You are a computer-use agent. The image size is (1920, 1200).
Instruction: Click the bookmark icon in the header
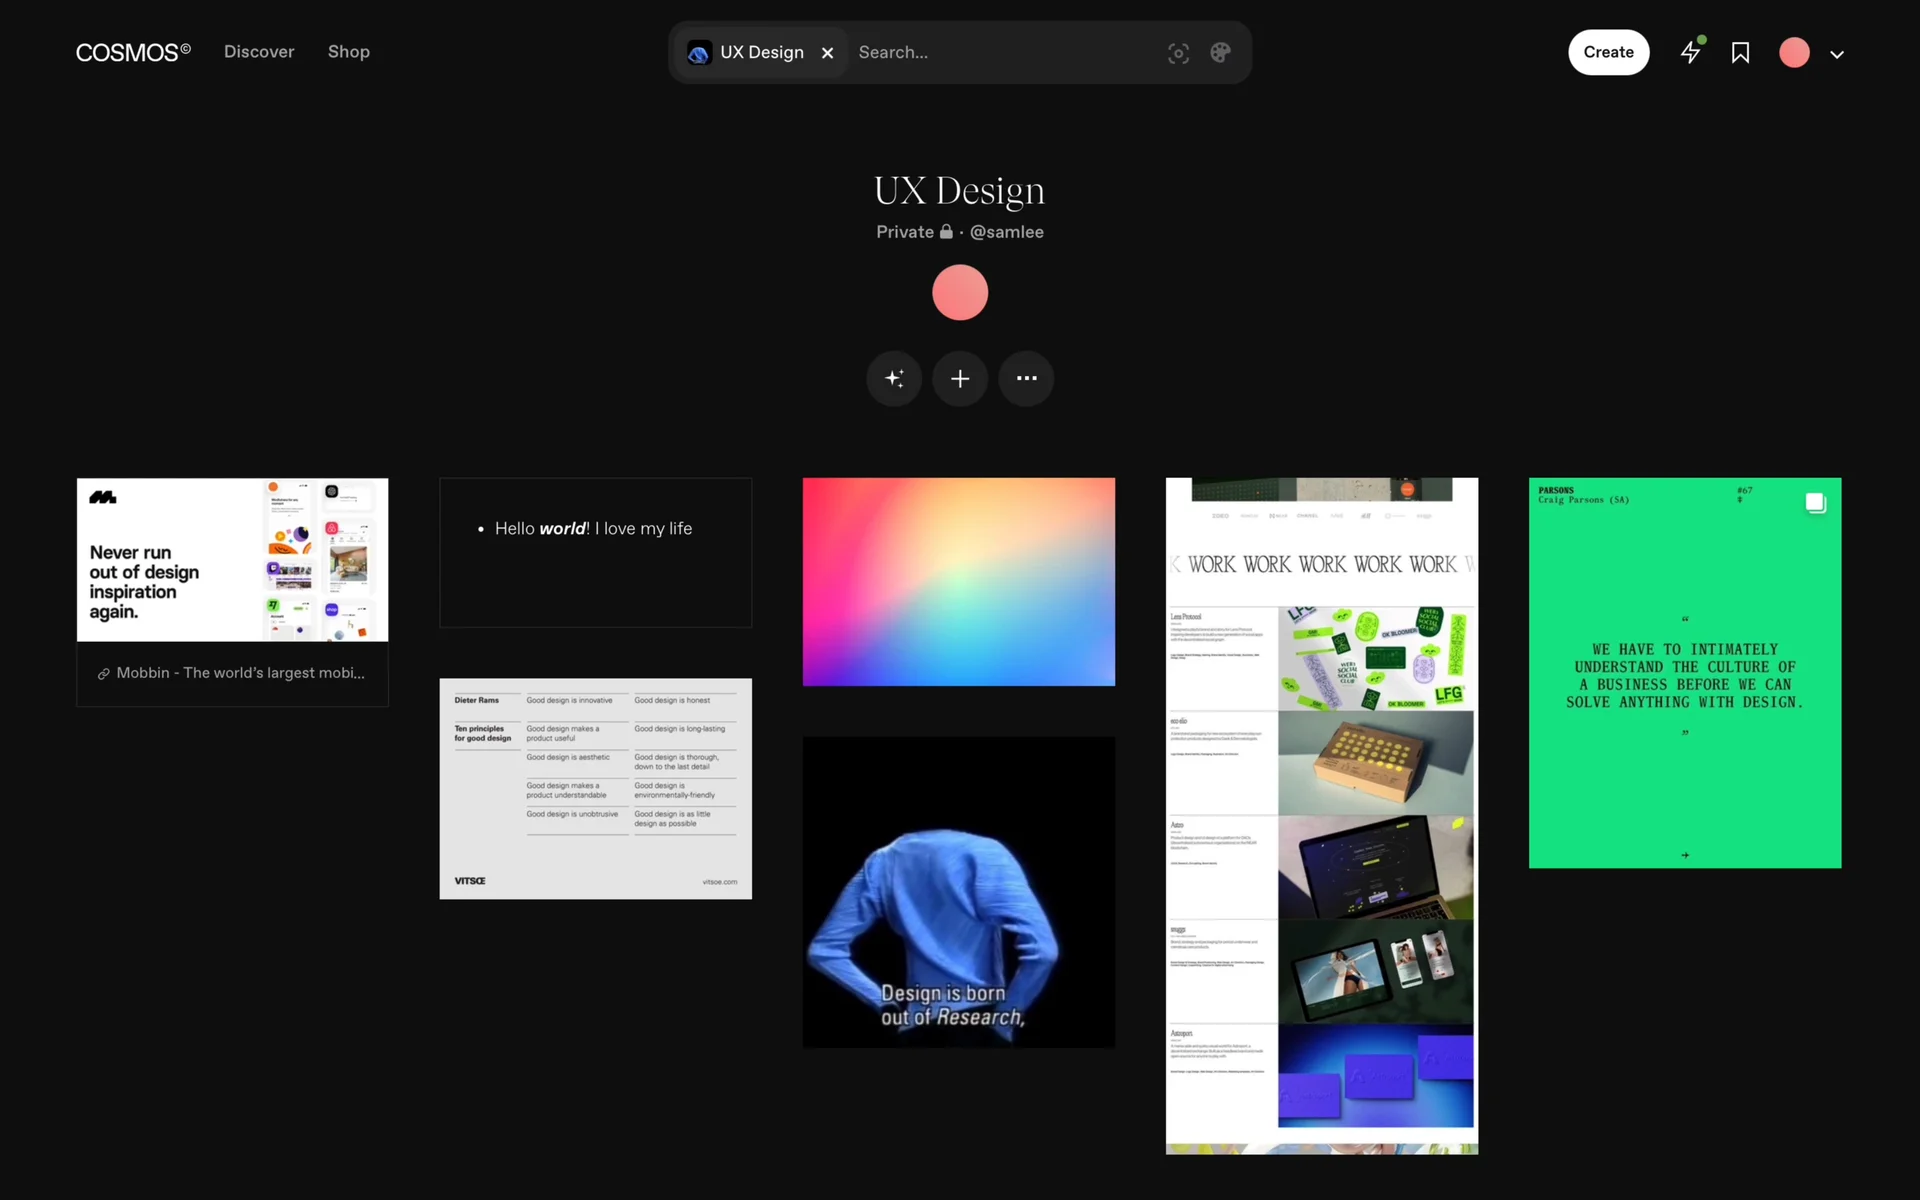[1740, 53]
